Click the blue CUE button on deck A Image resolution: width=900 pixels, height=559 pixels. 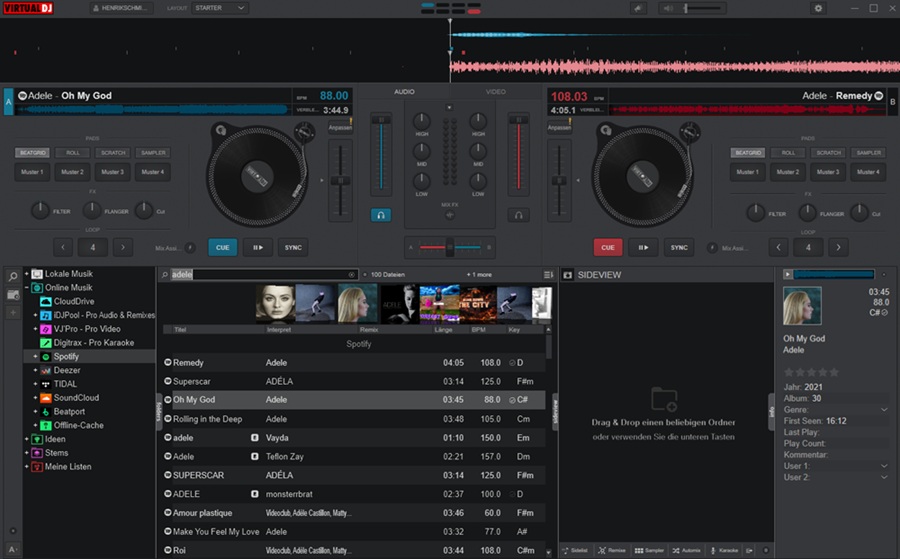223,247
